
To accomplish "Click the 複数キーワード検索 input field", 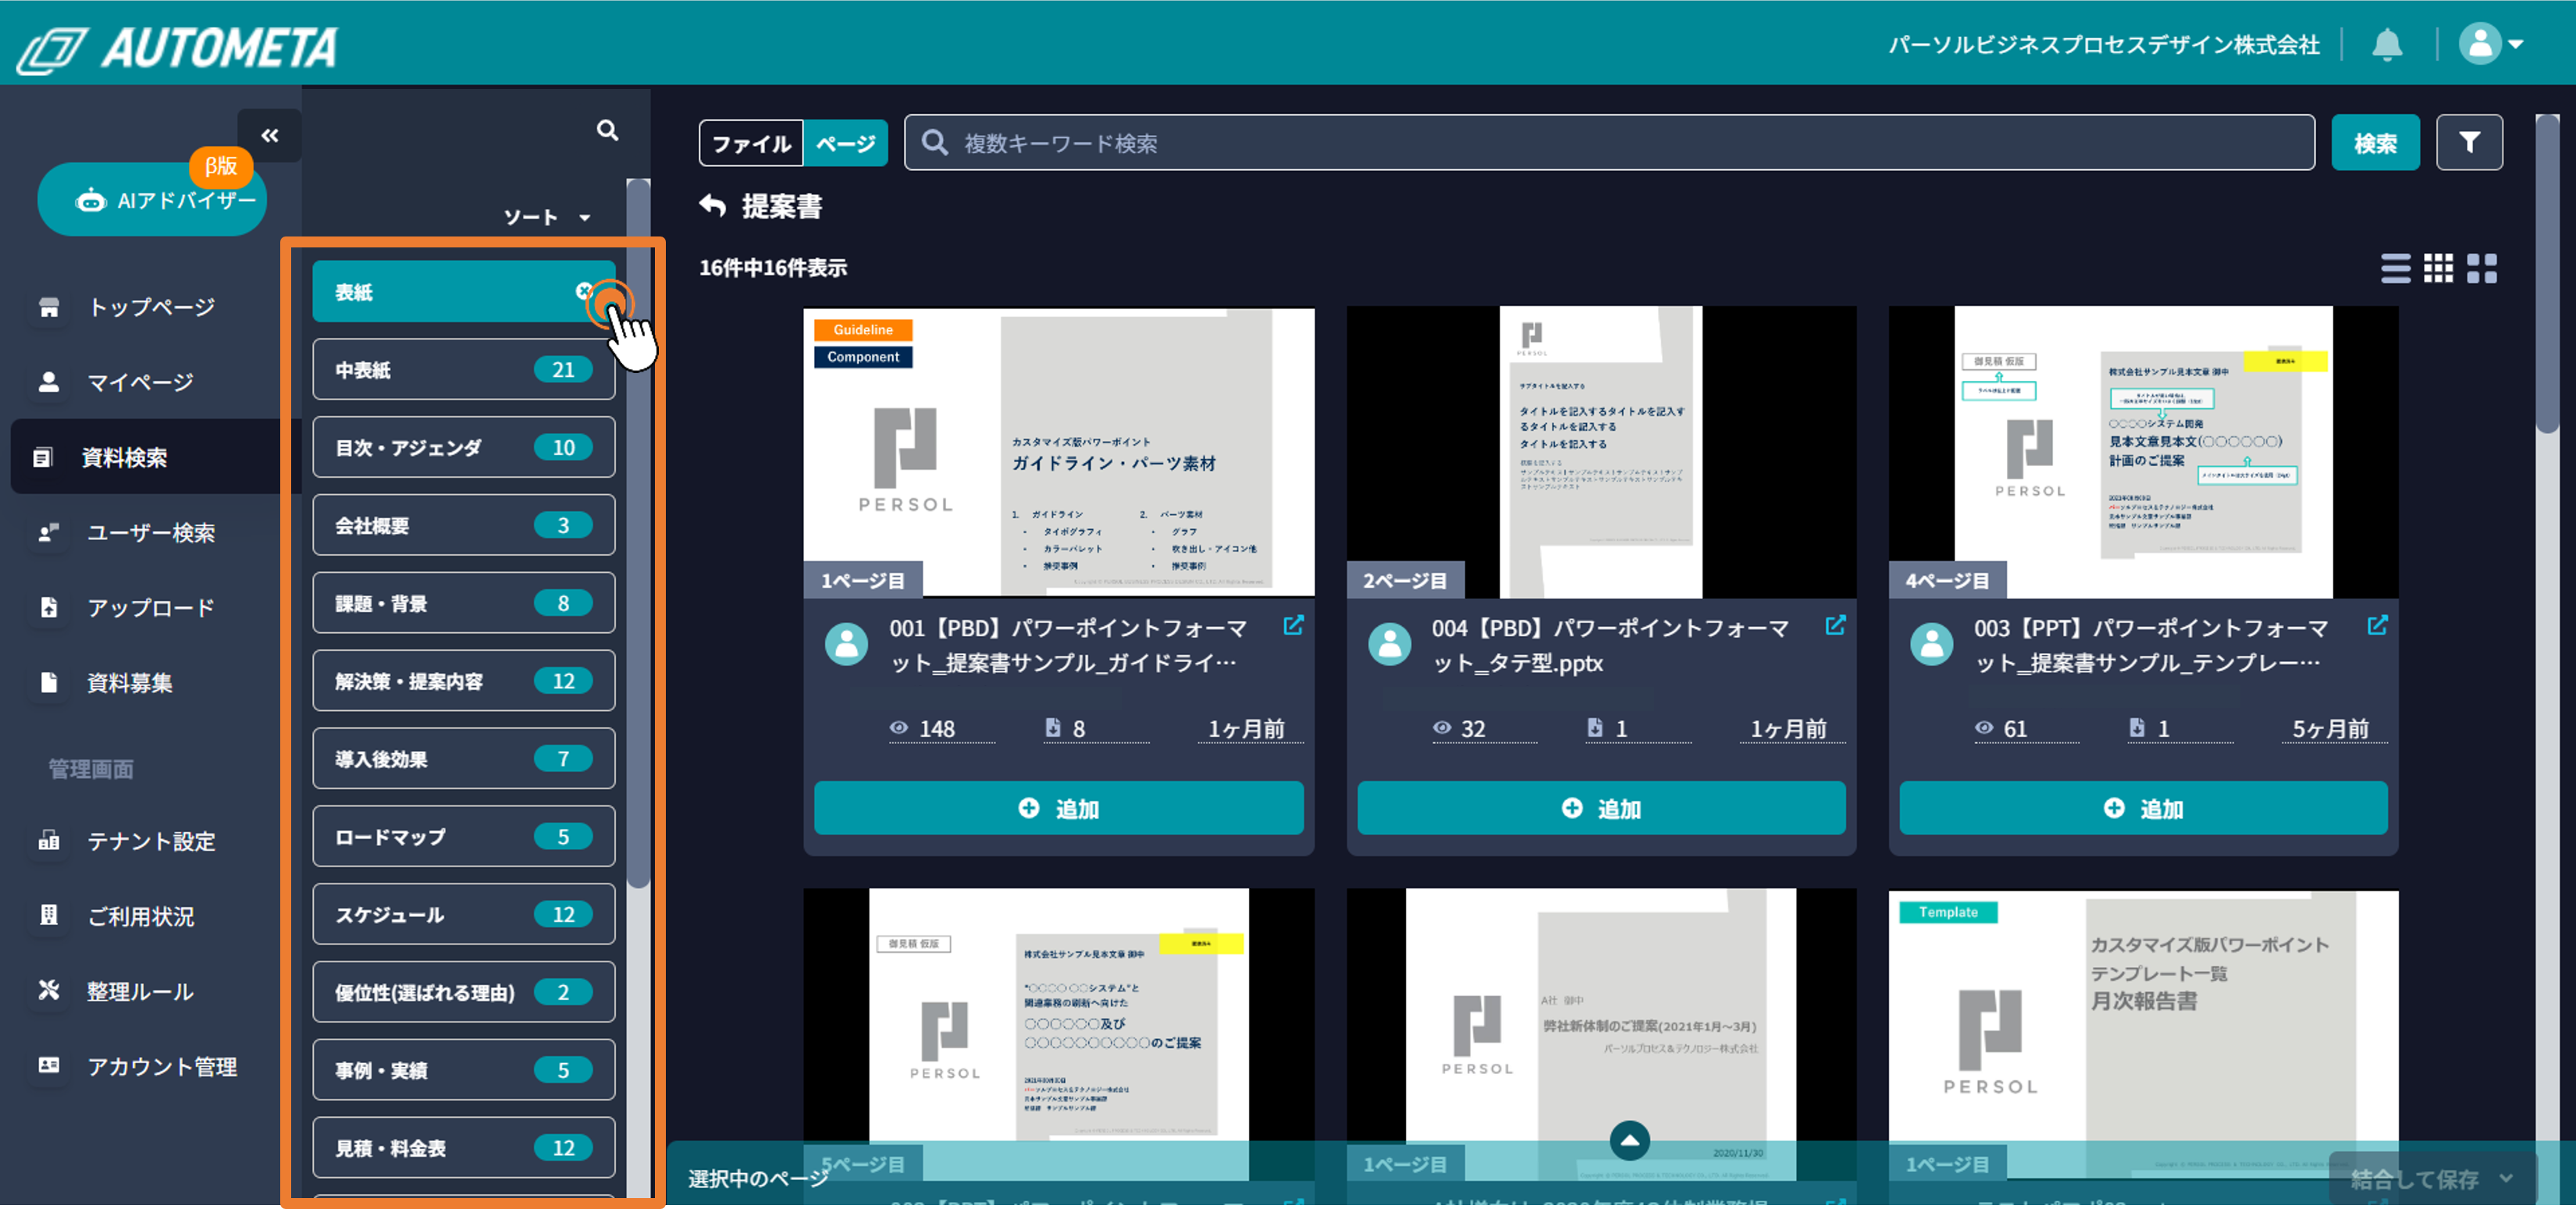I will point(1609,143).
